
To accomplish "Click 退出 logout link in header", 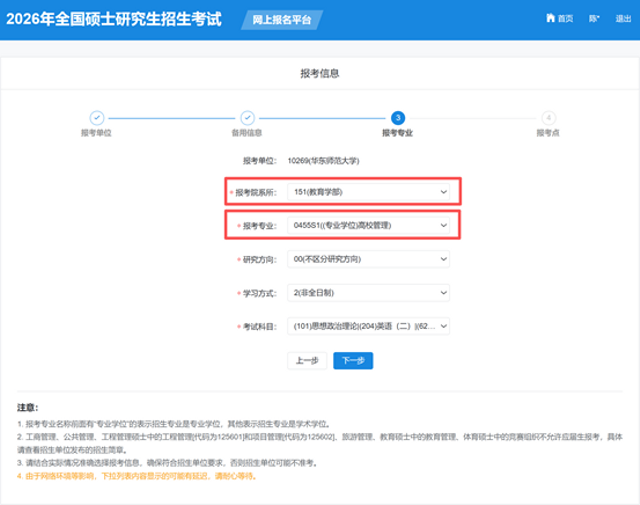I will 623,19.
